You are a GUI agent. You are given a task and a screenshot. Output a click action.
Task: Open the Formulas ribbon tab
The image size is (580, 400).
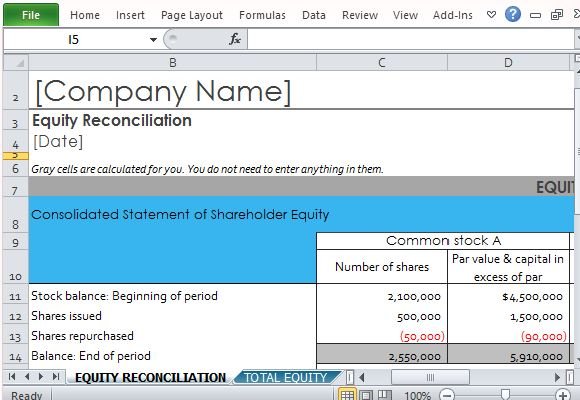[262, 15]
